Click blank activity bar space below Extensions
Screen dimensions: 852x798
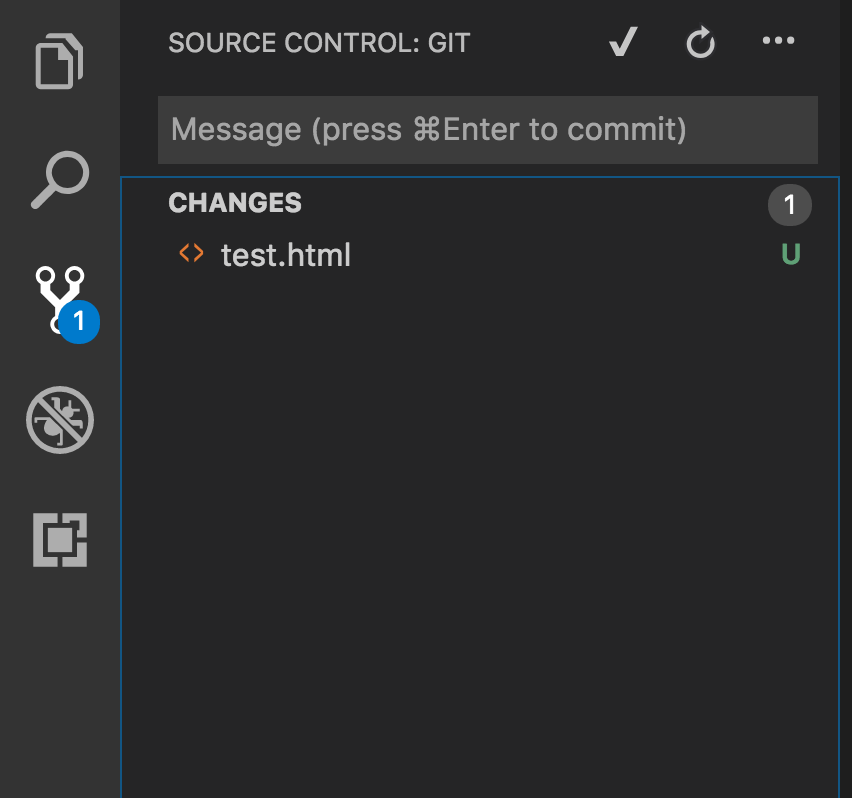tap(60, 680)
